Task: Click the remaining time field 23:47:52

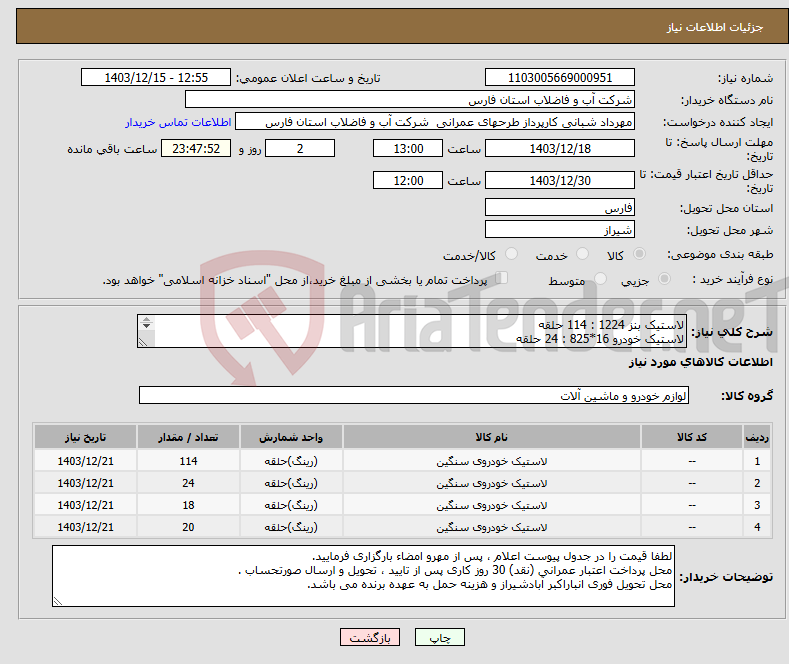Action: tap(196, 148)
